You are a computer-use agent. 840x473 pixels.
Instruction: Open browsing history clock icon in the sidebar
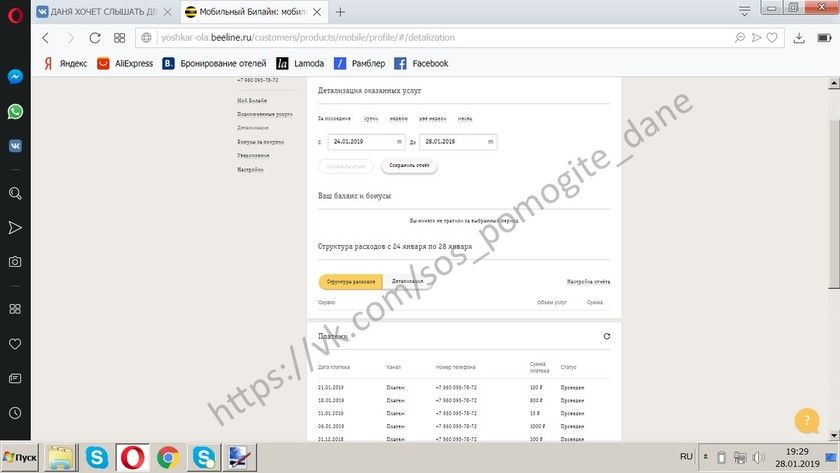pyautogui.click(x=15, y=412)
